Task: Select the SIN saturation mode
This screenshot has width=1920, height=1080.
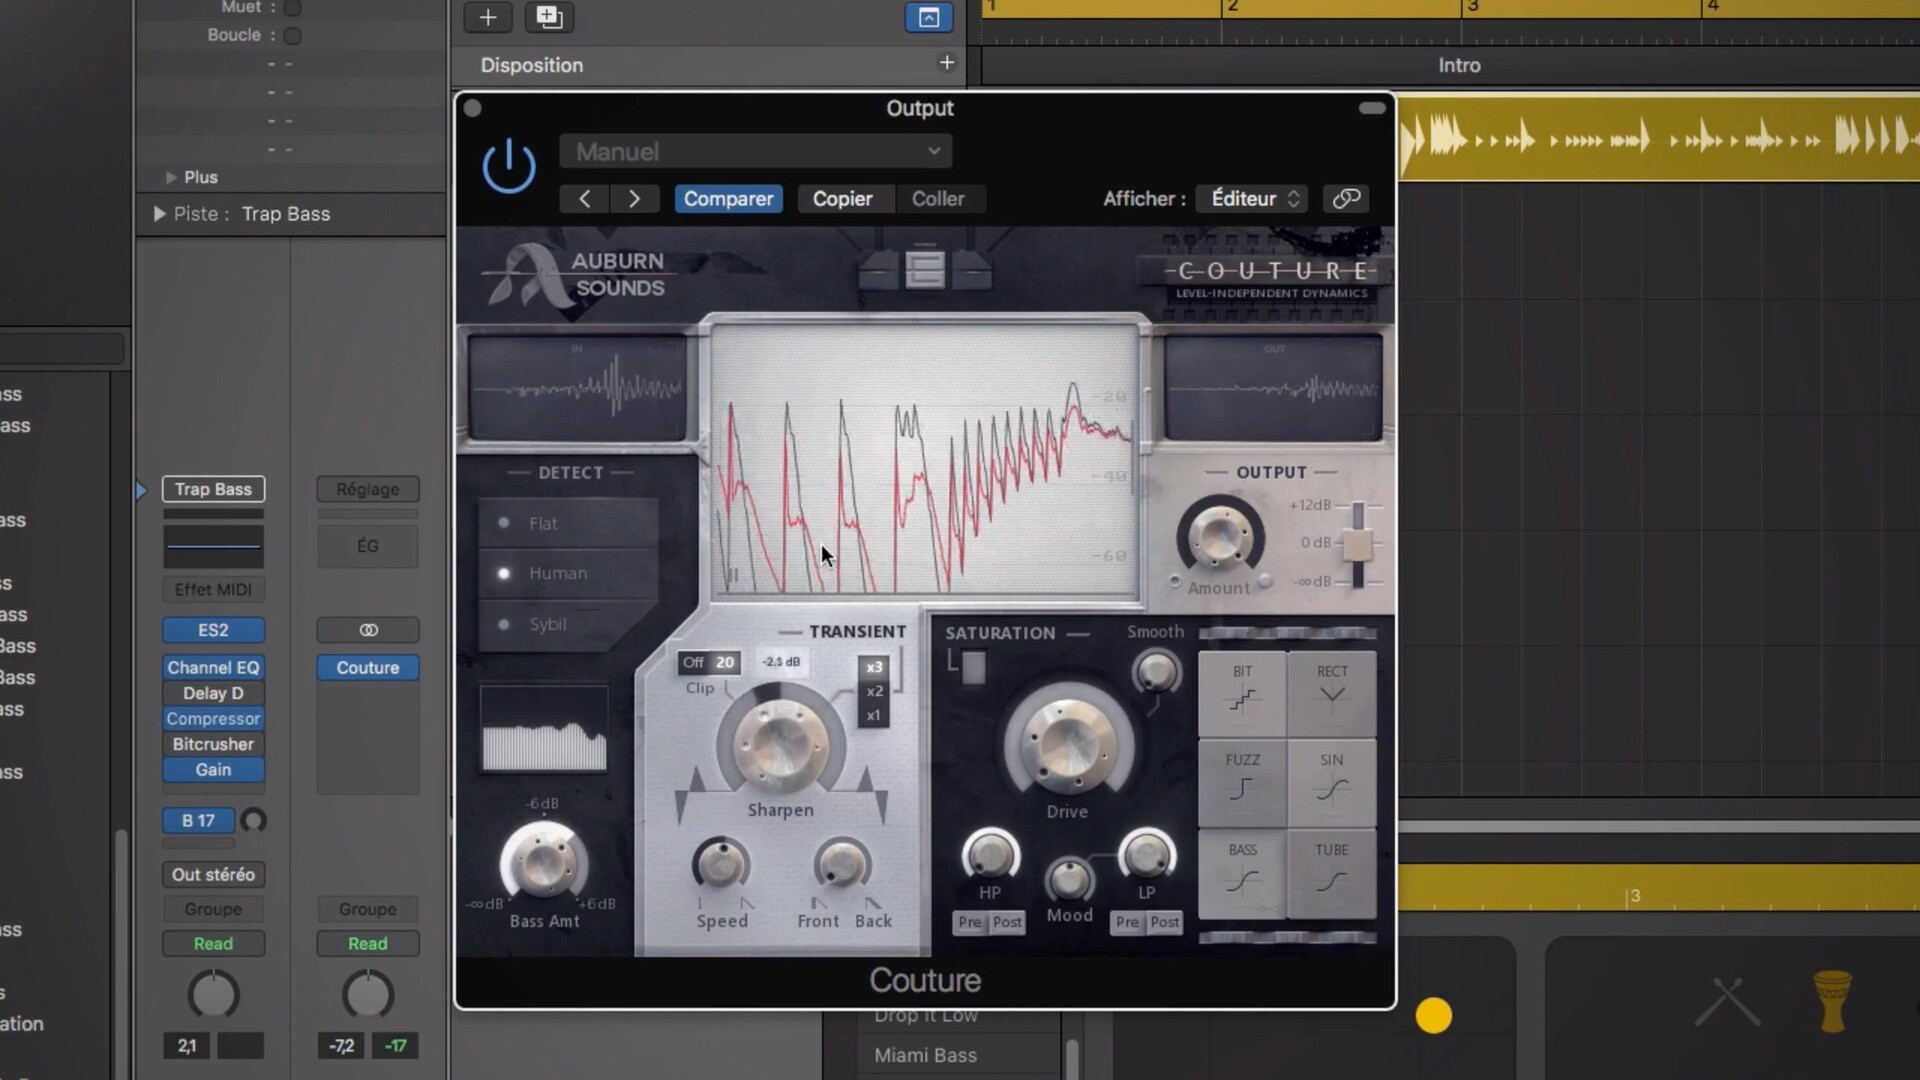Action: [x=1332, y=781]
